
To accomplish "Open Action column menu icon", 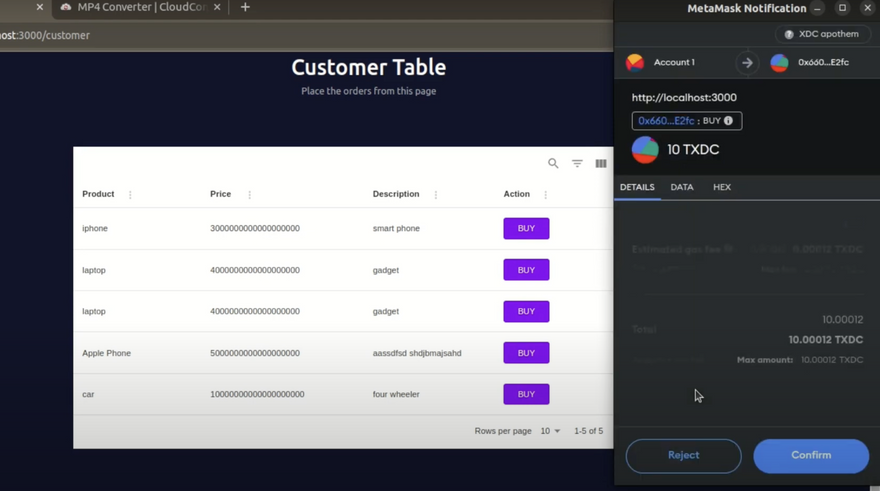I will (x=545, y=195).
